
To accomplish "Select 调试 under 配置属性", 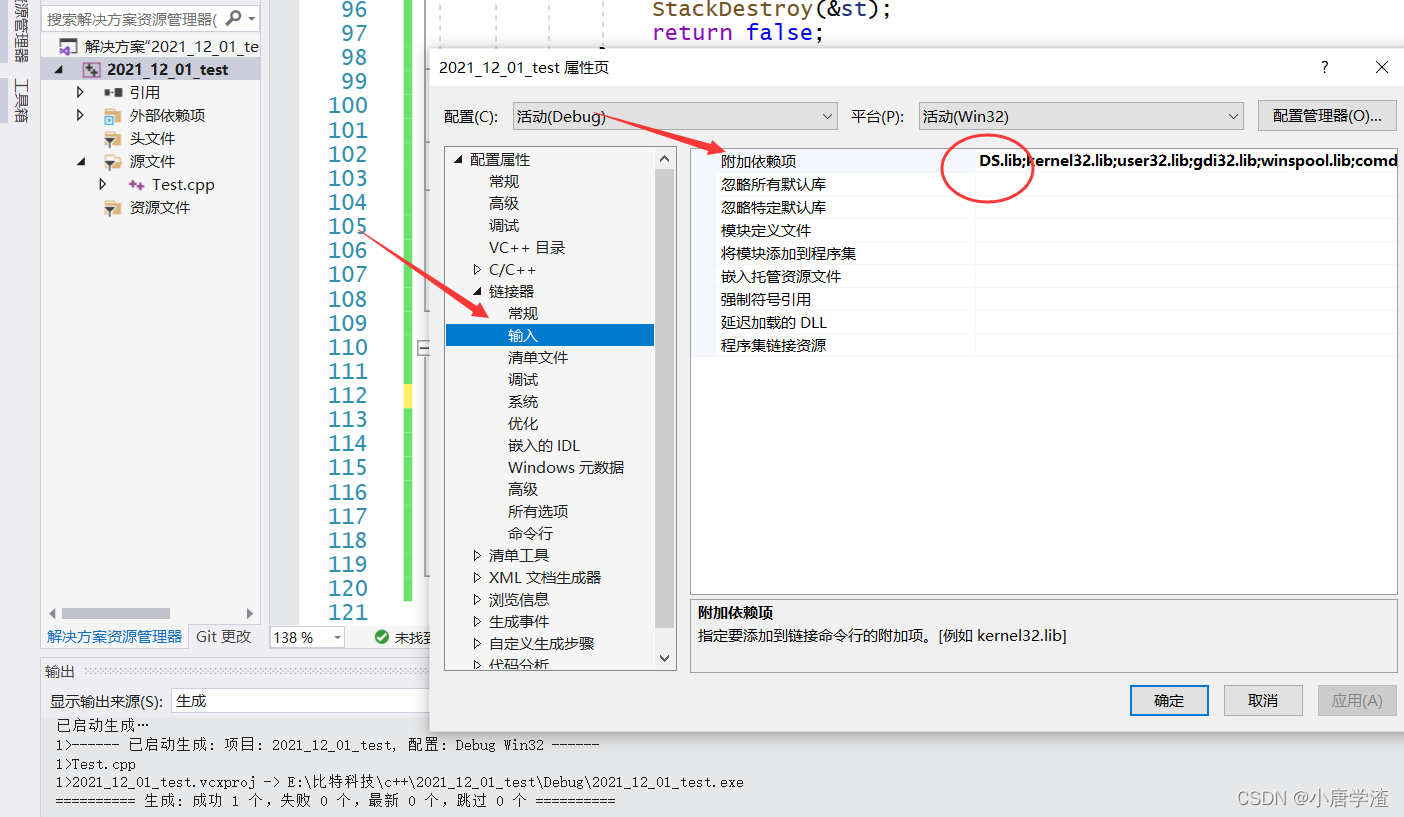I will [x=504, y=225].
